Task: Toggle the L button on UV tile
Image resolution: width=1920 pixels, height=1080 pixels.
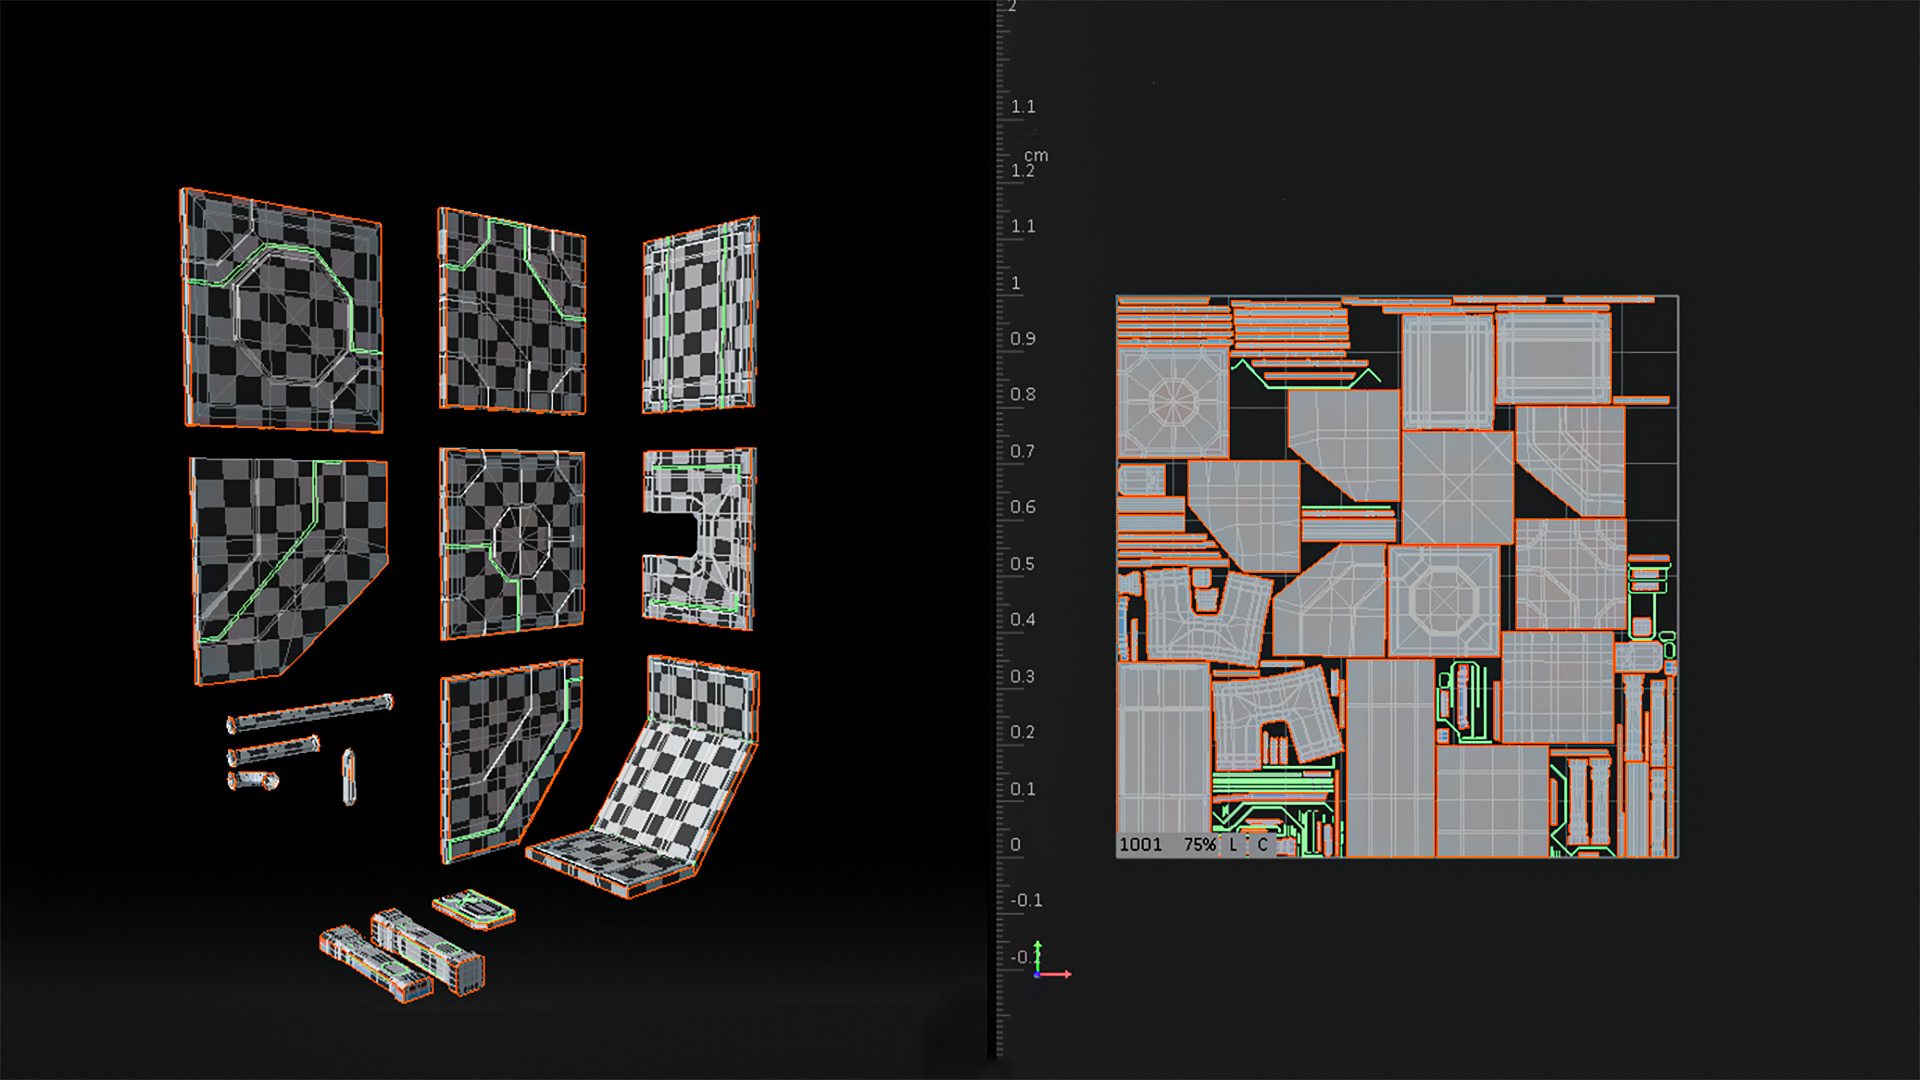Action: [x=1233, y=845]
